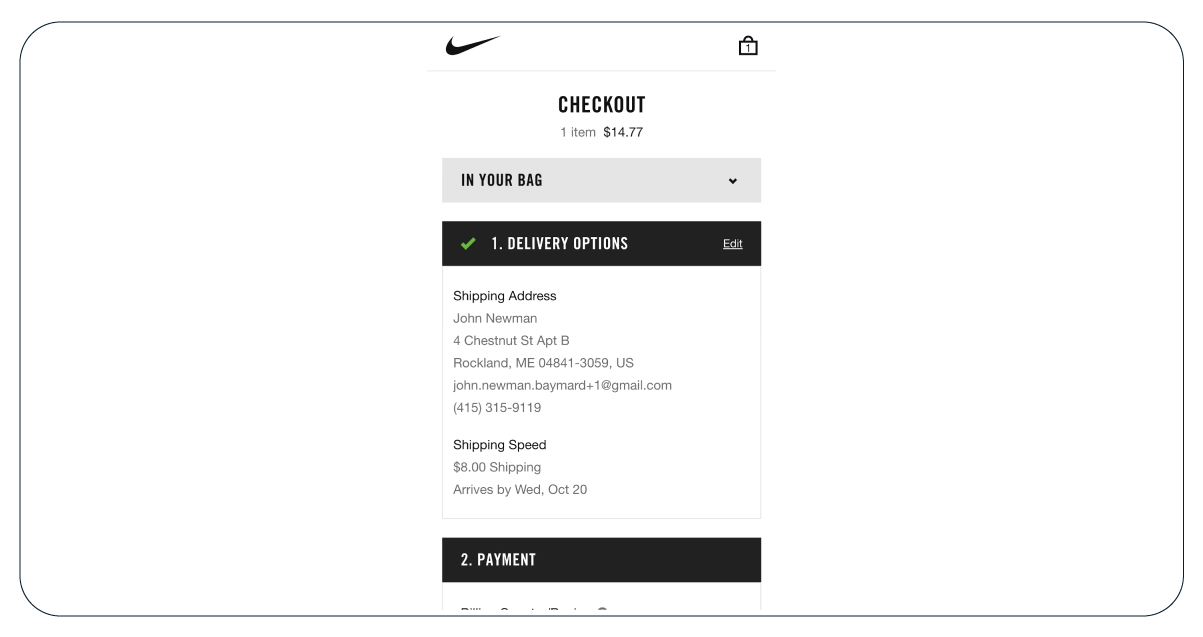Screen dimensions: 1203x637
Task: Click the Checkout page title
Action: tap(601, 105)
